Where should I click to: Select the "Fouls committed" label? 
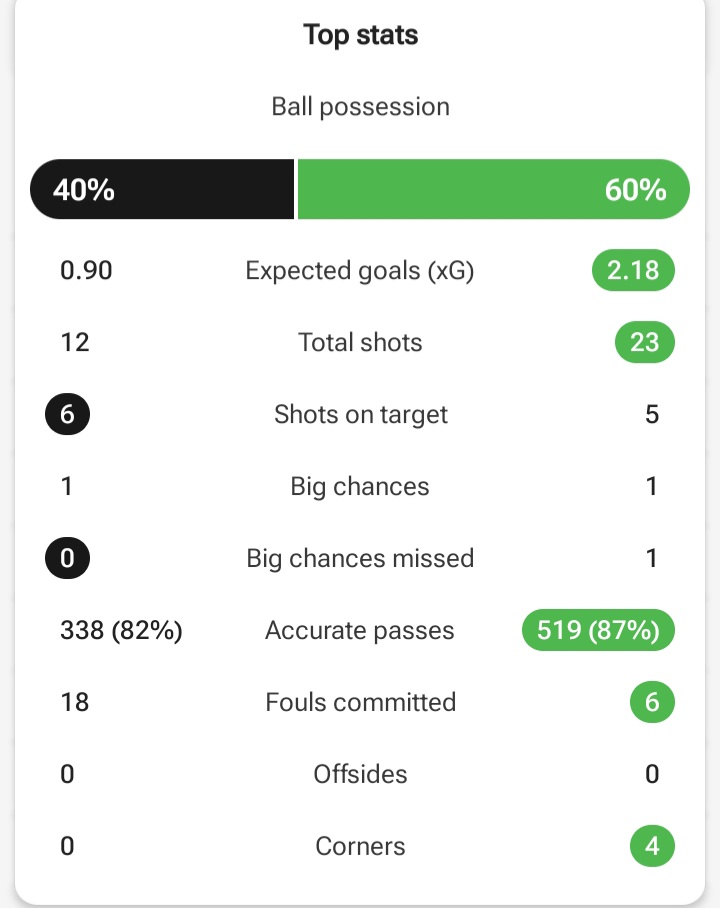coord(360,703)
